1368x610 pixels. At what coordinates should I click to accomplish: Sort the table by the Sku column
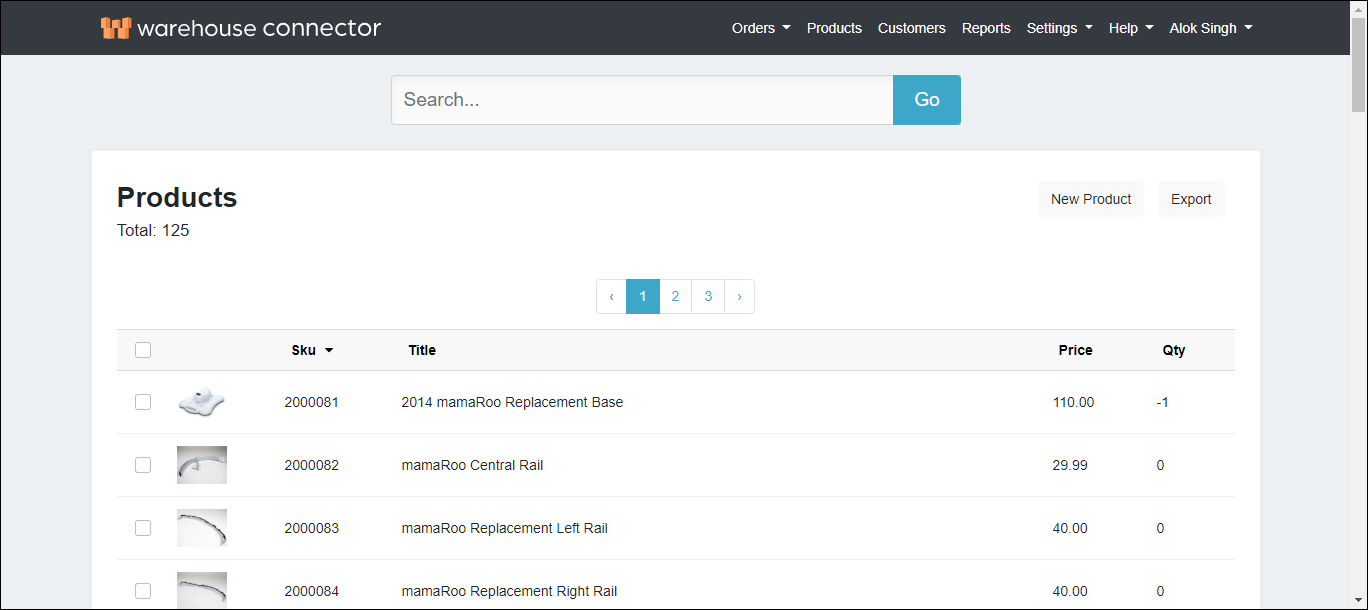pos(312,350)
